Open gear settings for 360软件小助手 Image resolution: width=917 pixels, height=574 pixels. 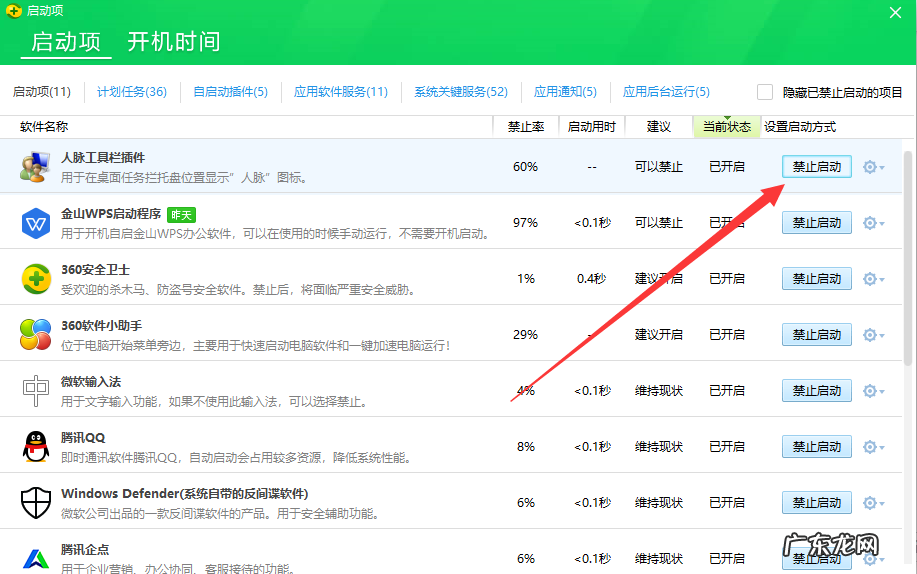point(873,335)
